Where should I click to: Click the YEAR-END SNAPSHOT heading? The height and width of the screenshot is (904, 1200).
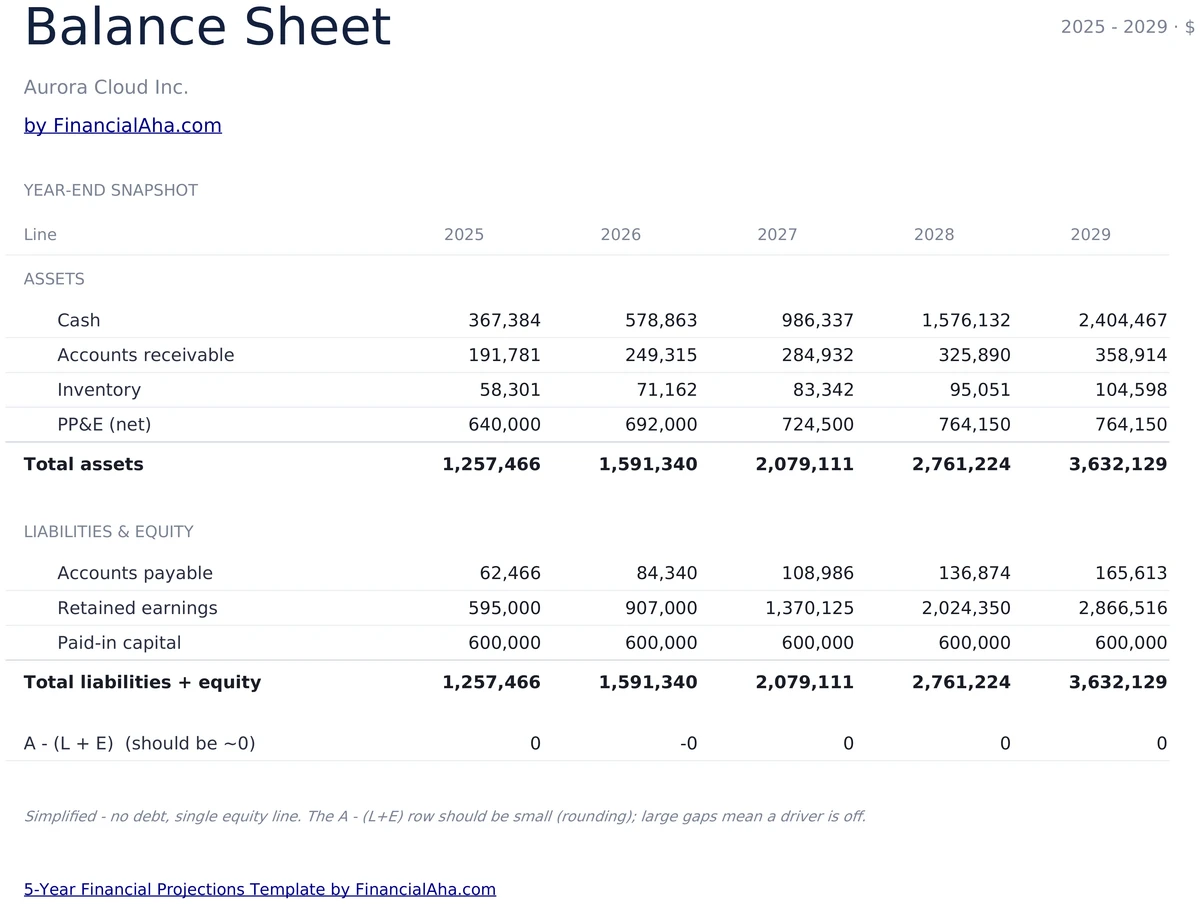point(111,190)
